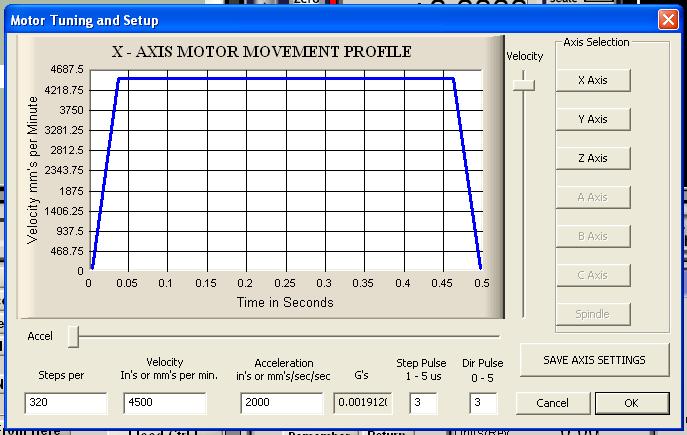Click the horizontal Accel slider thumb
The image size is (687, 435).
73,337
